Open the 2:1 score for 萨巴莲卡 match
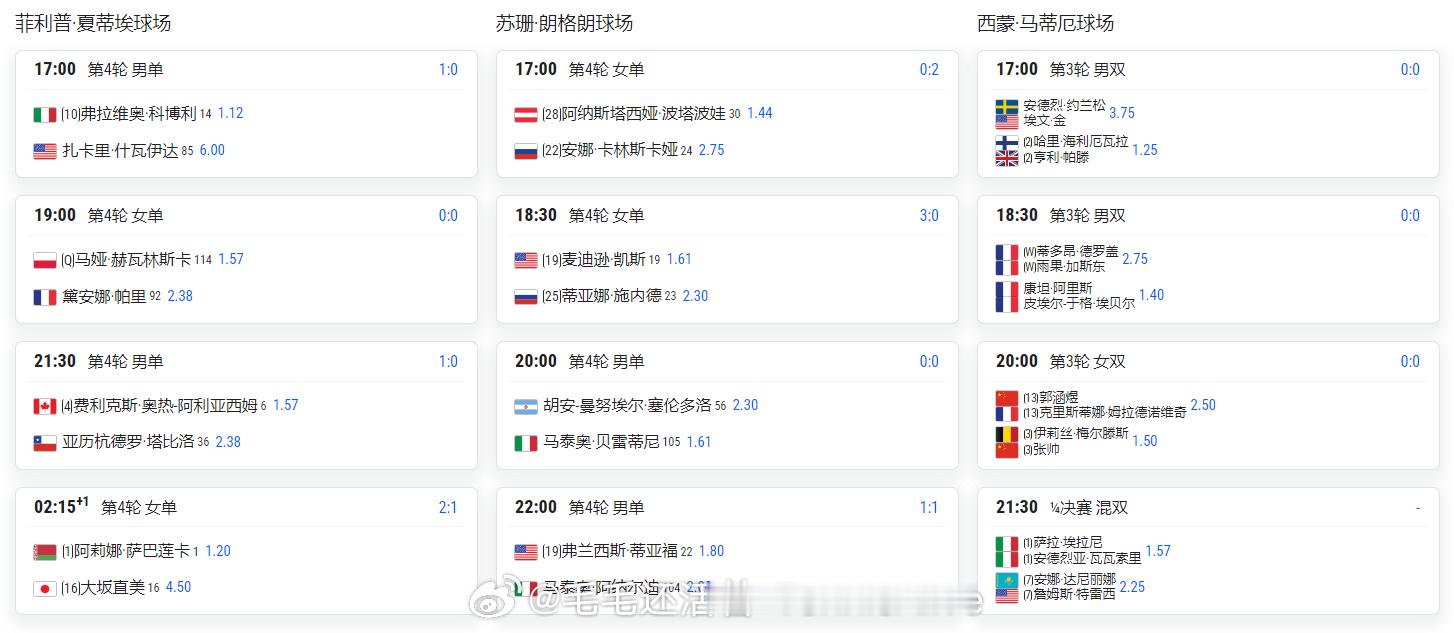 click(448, 507)
